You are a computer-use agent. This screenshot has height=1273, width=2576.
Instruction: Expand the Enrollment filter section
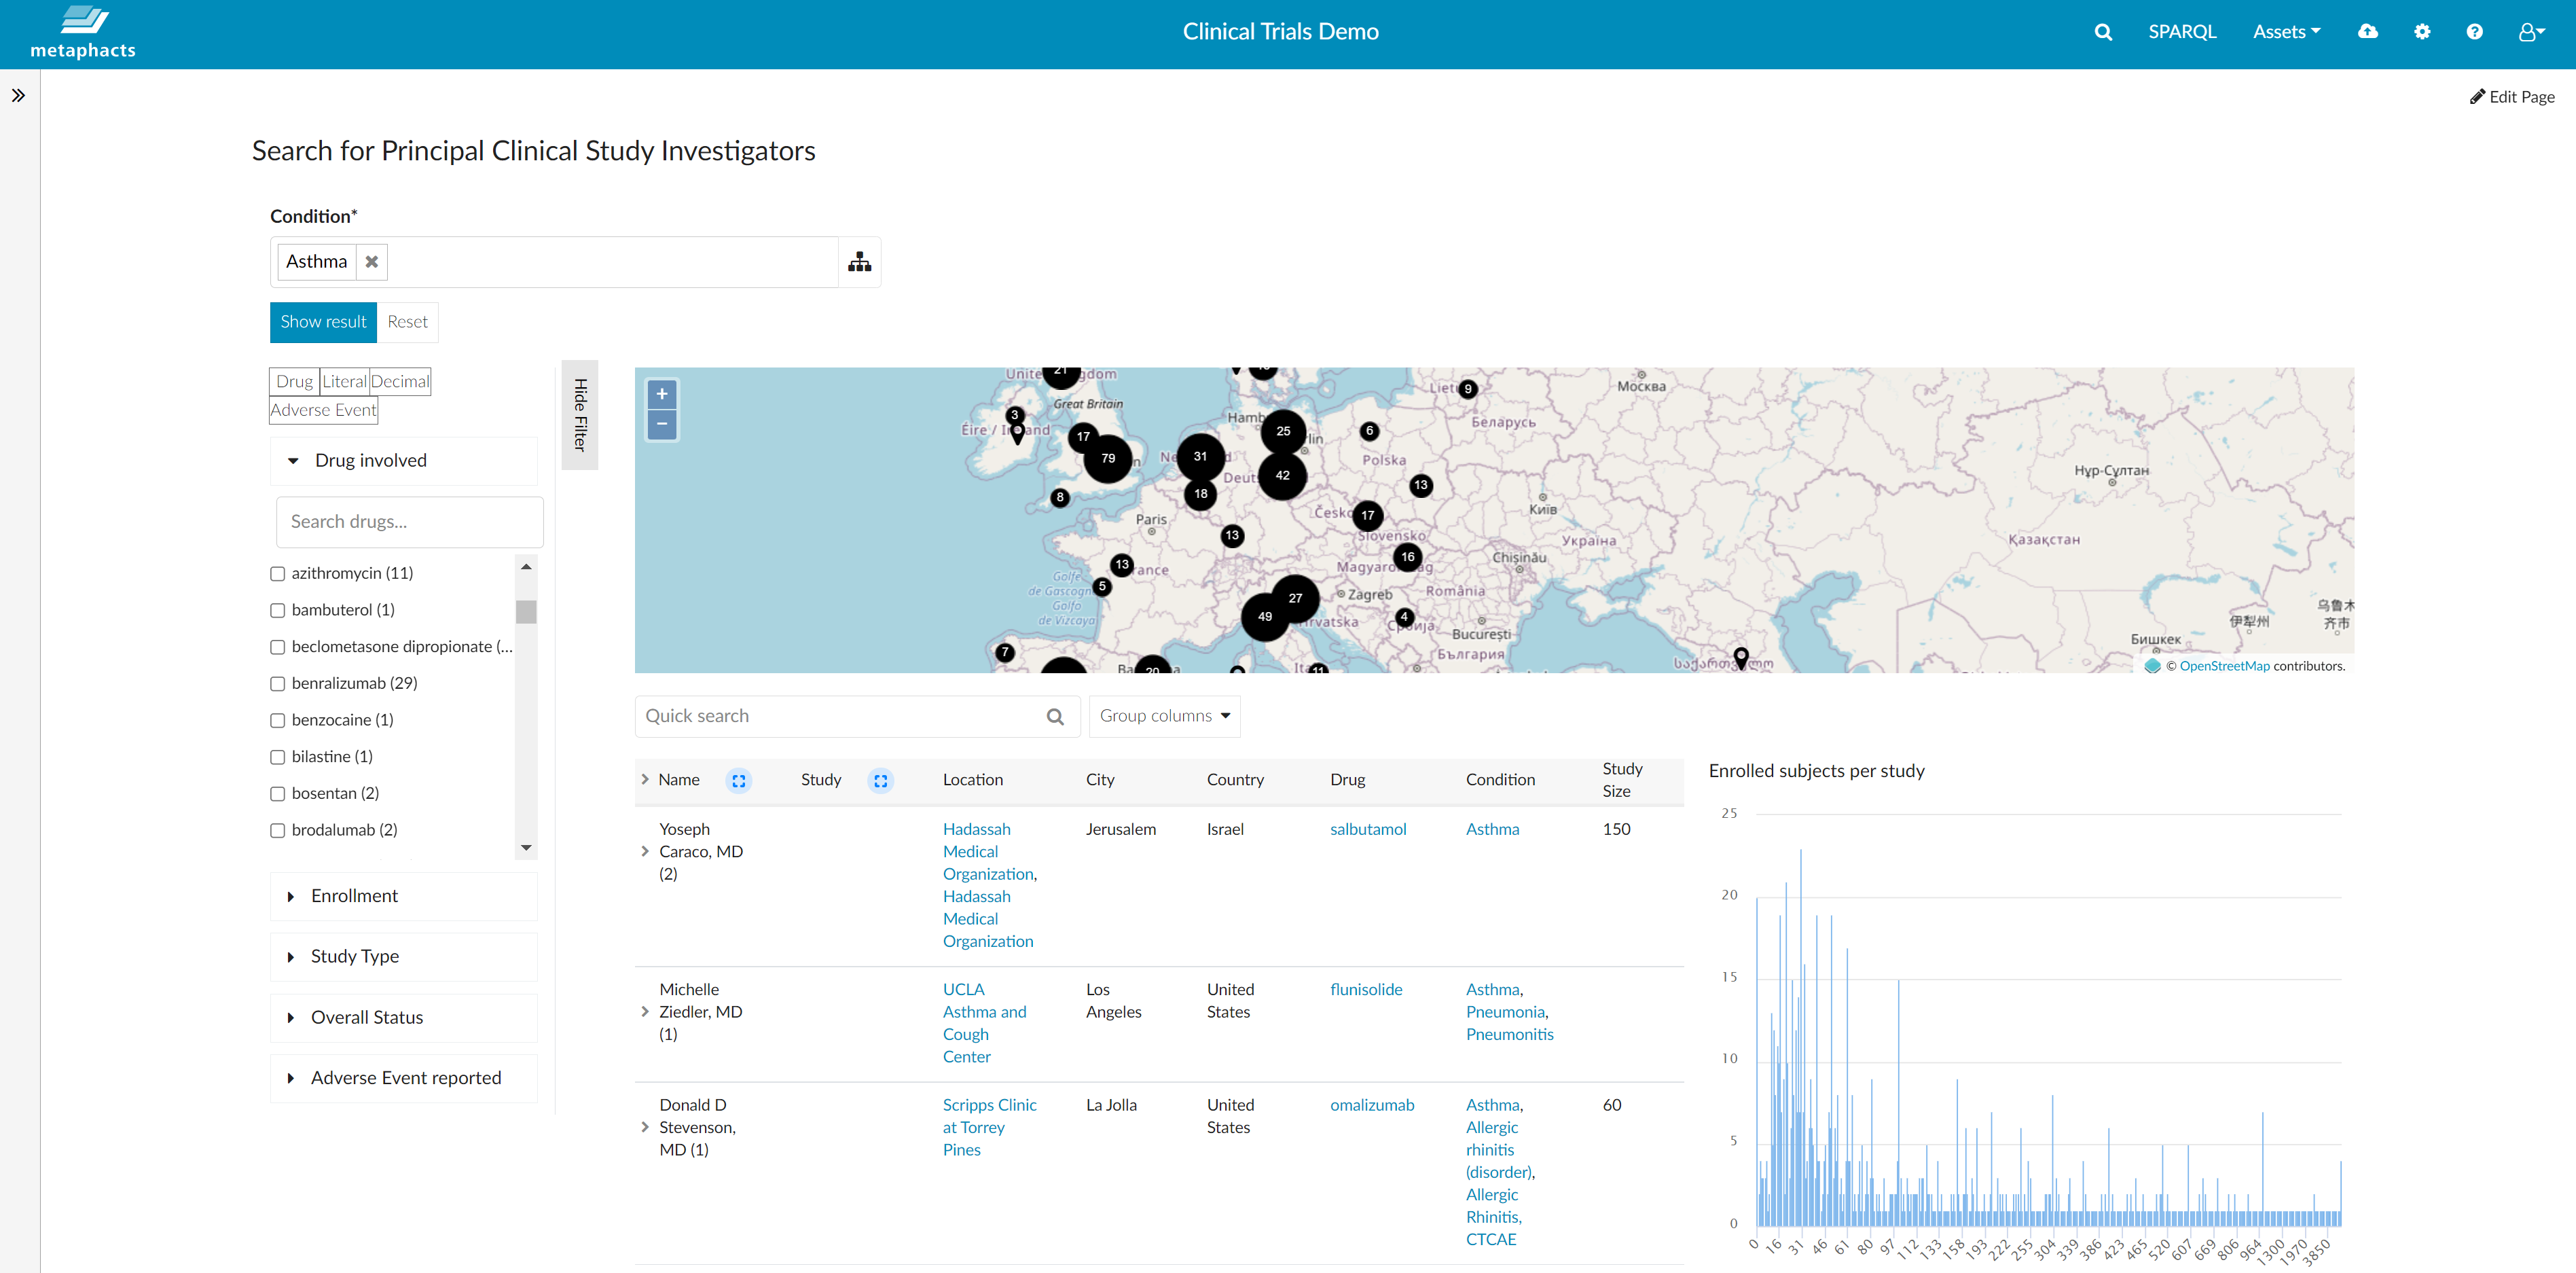pyautogui.click(x=354, y=896)
